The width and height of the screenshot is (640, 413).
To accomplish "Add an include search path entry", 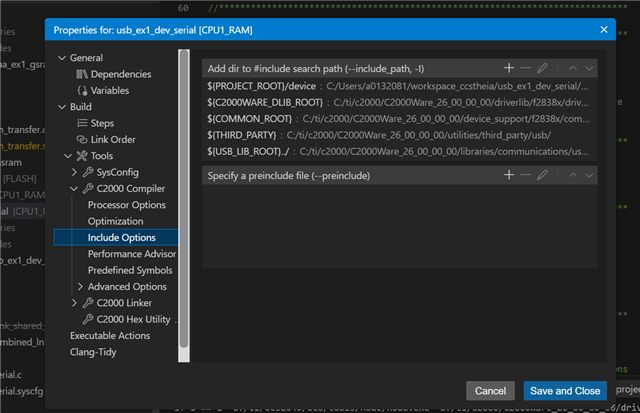I will pos(509,68).
